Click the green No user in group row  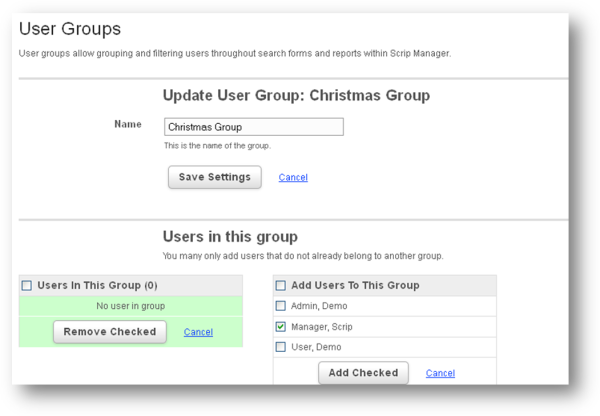point(130,305)
